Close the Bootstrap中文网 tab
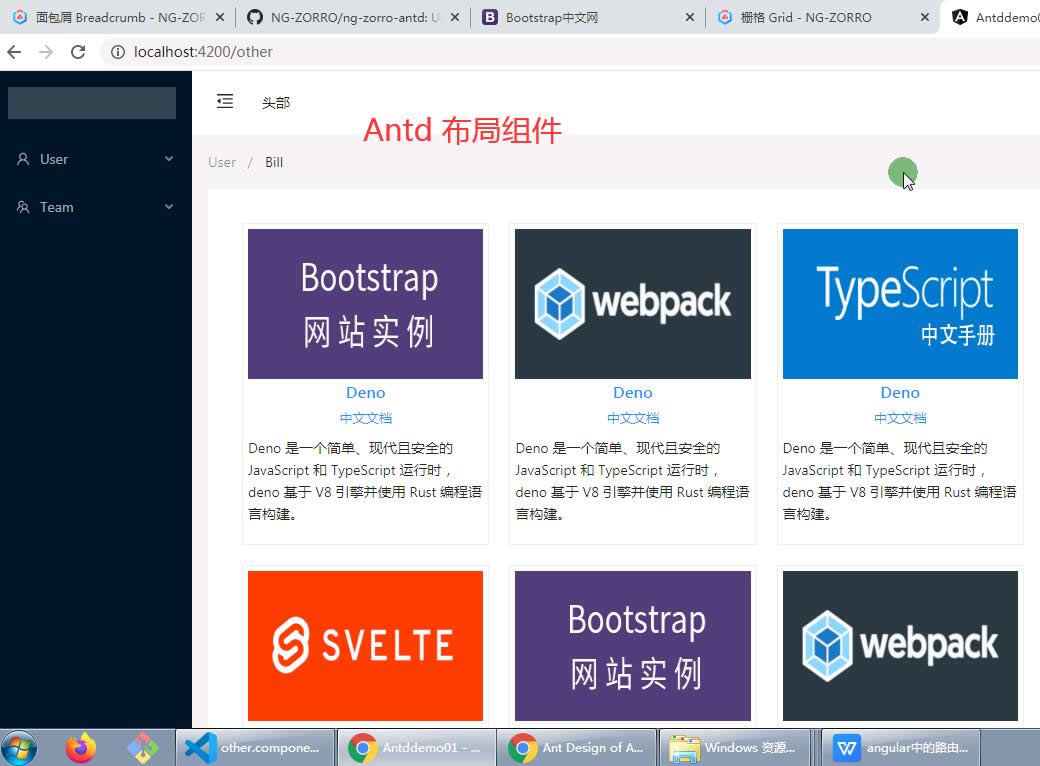This screenshot has width=1040, height=766. click(x=690, y=17)
